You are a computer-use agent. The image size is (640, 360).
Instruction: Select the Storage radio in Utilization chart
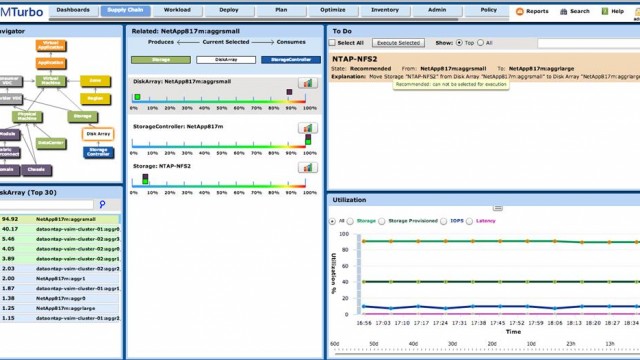[x=350, y=221]
